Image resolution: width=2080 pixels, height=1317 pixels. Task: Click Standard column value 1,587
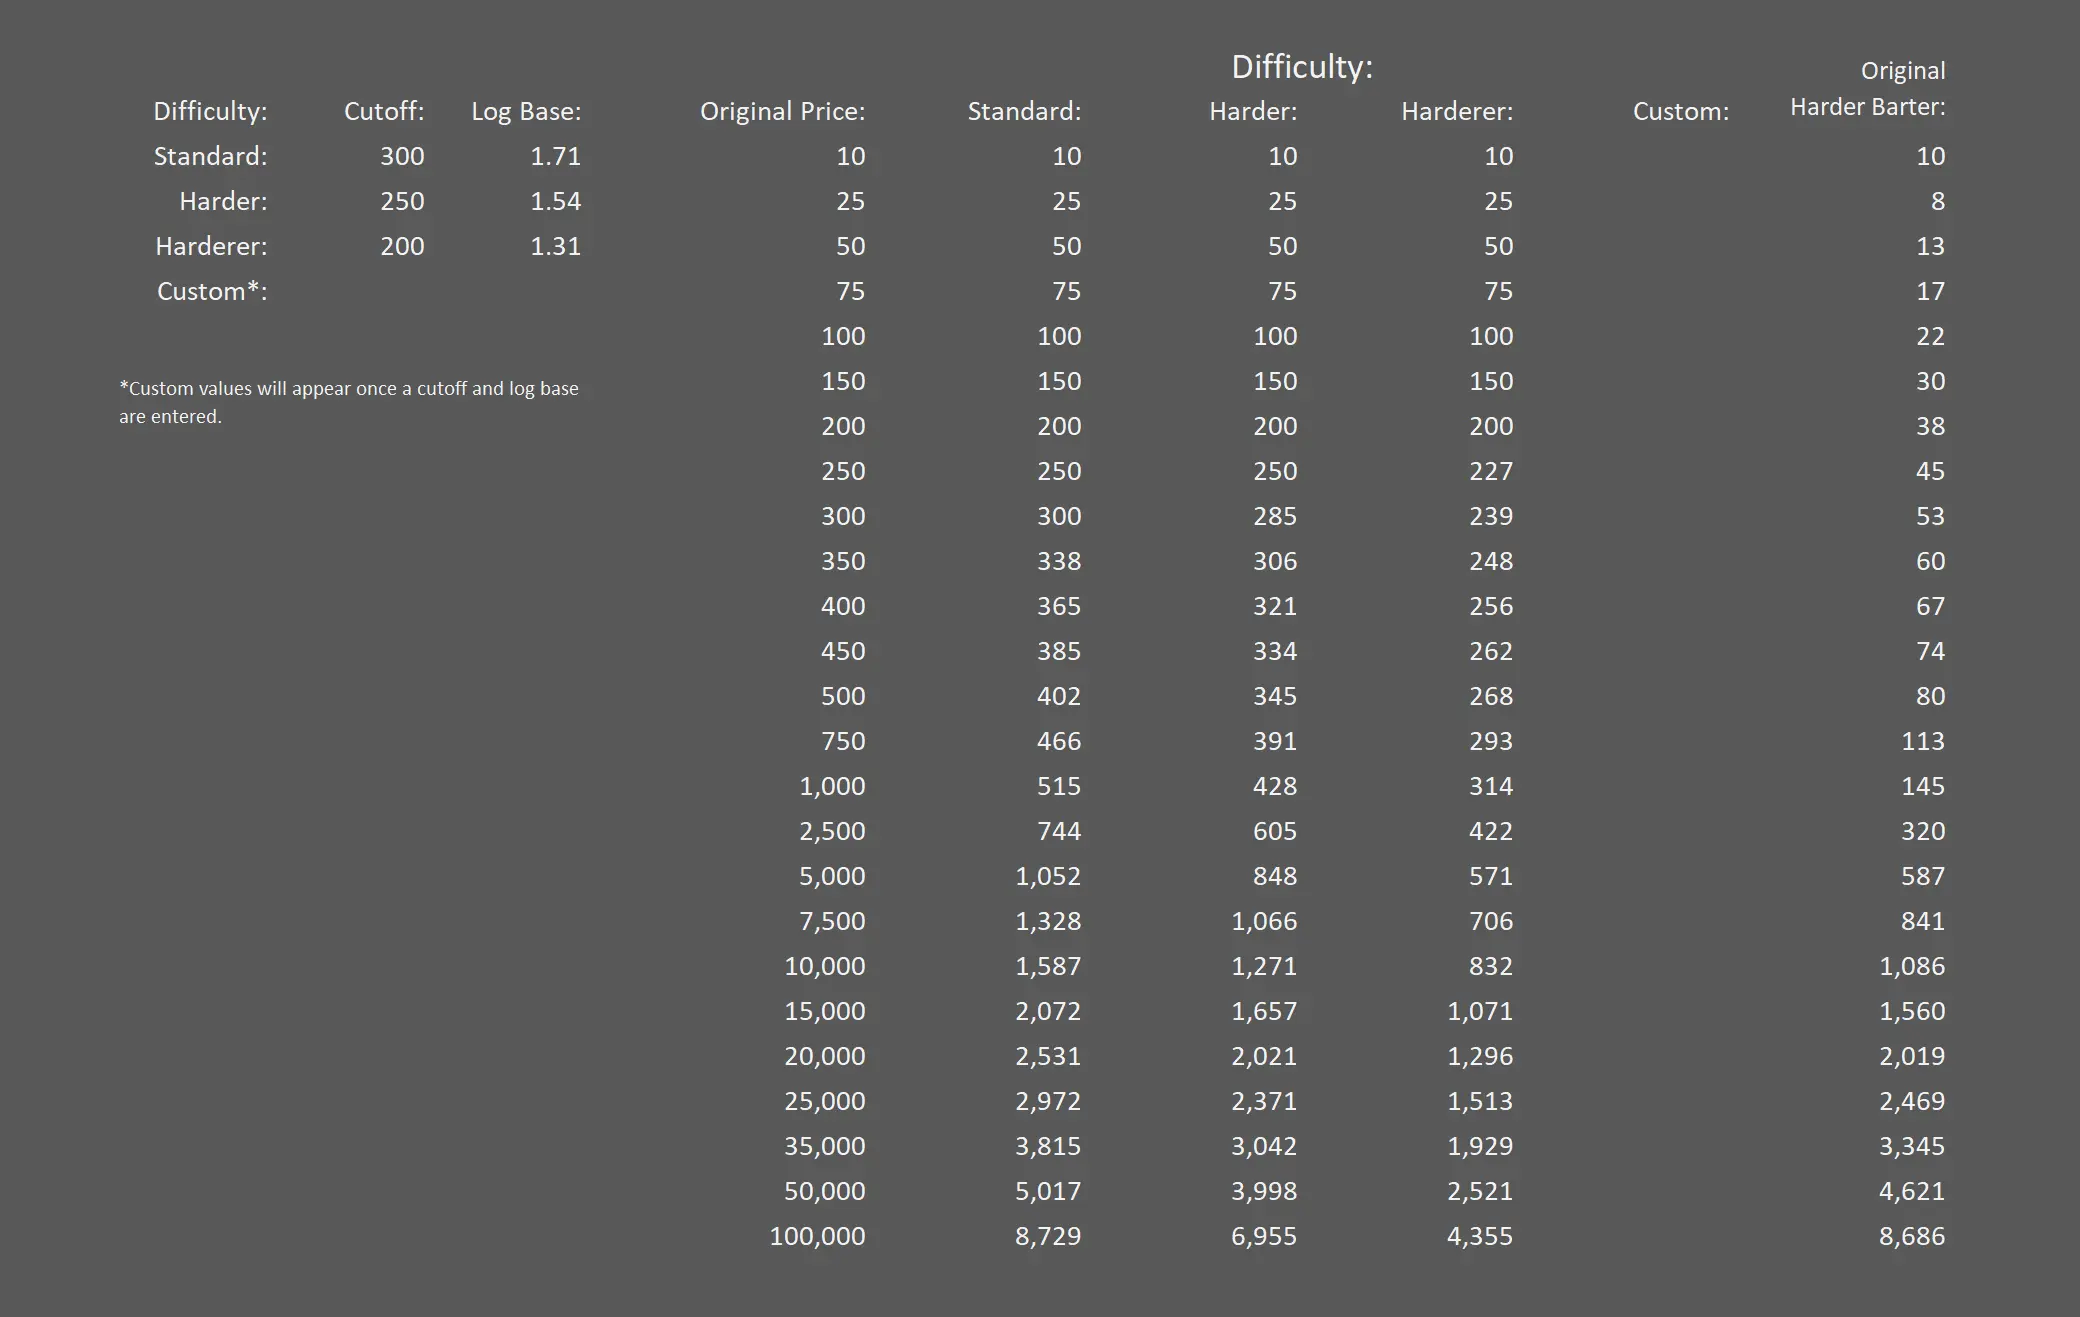click(x=1048, y=966)
